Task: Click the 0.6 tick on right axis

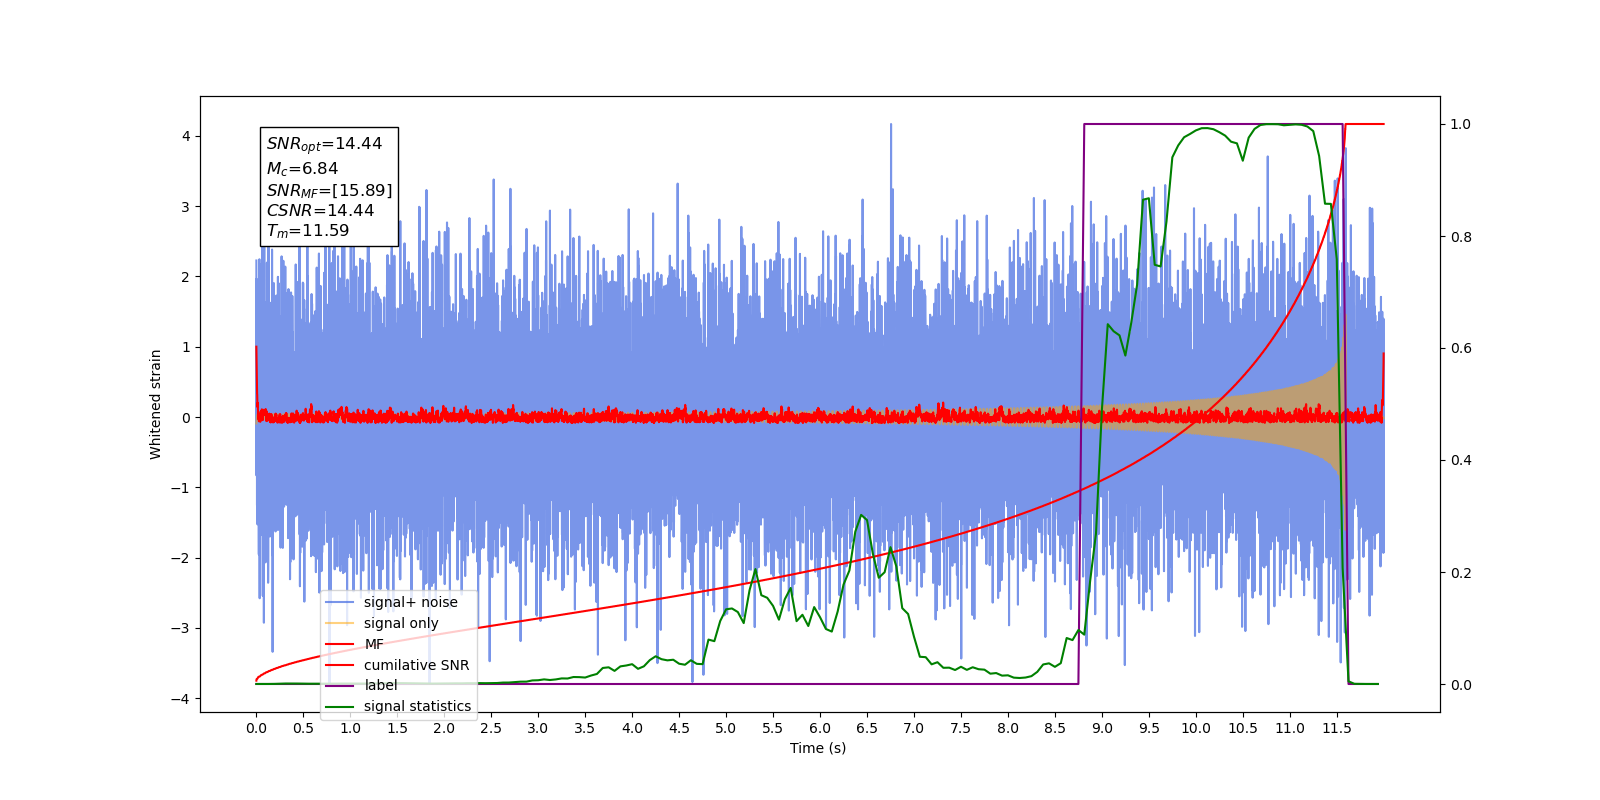Action: click(1461, 349)
